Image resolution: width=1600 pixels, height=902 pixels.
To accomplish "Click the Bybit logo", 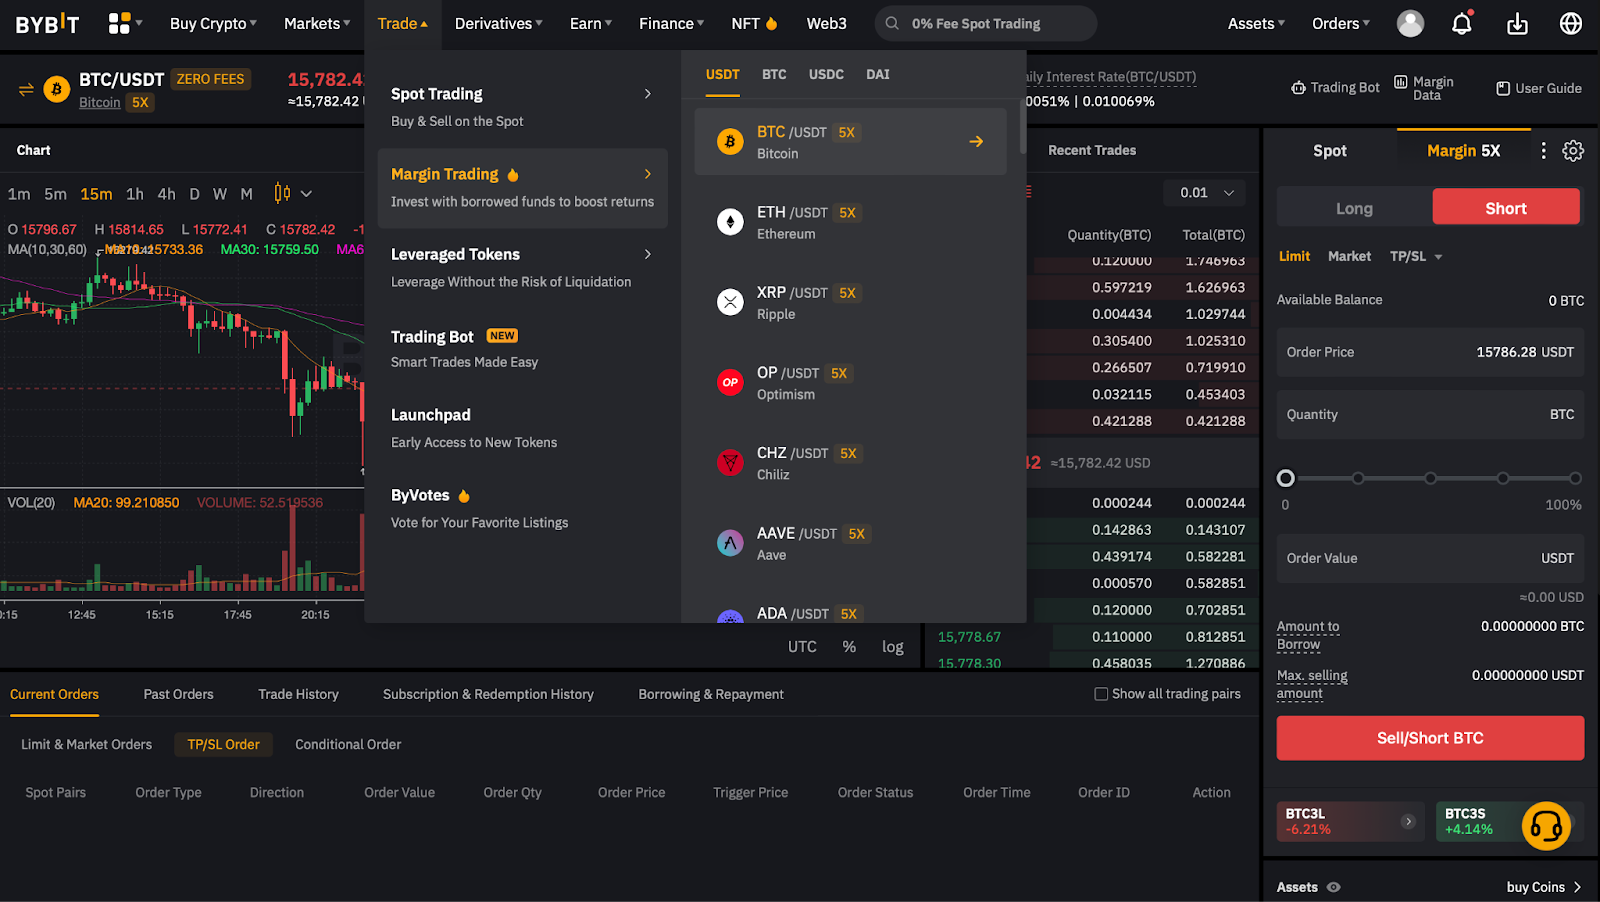I will [47, 23].
